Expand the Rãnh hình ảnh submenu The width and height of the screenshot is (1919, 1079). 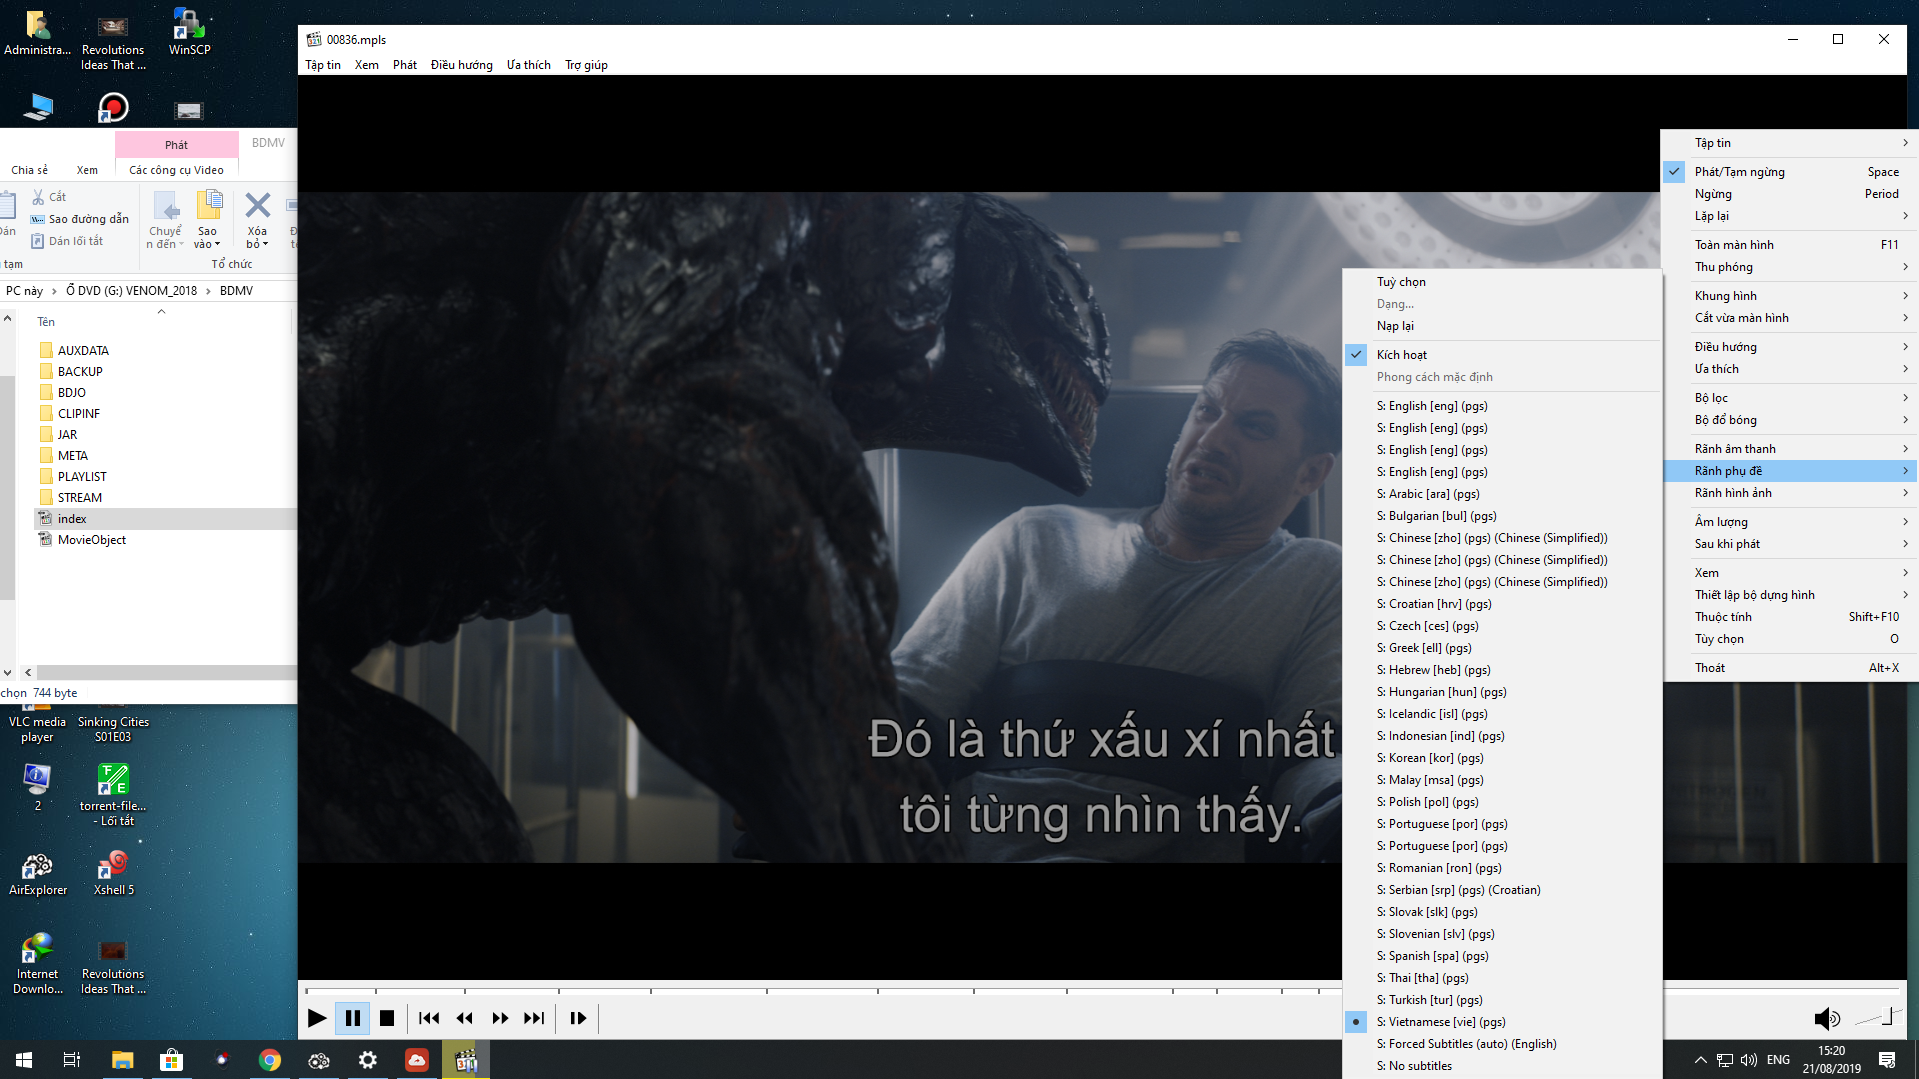pos(1790,493)
